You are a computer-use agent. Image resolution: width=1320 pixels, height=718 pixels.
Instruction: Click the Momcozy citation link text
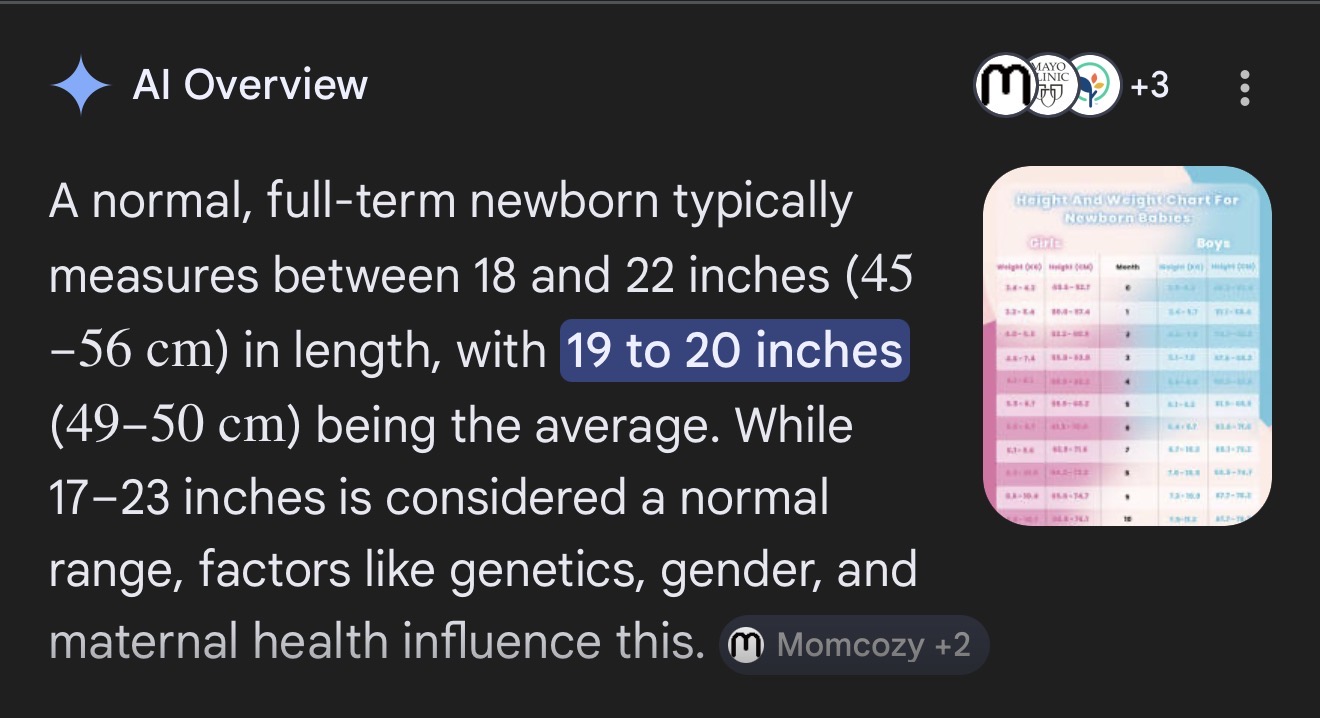pos(849,646)
